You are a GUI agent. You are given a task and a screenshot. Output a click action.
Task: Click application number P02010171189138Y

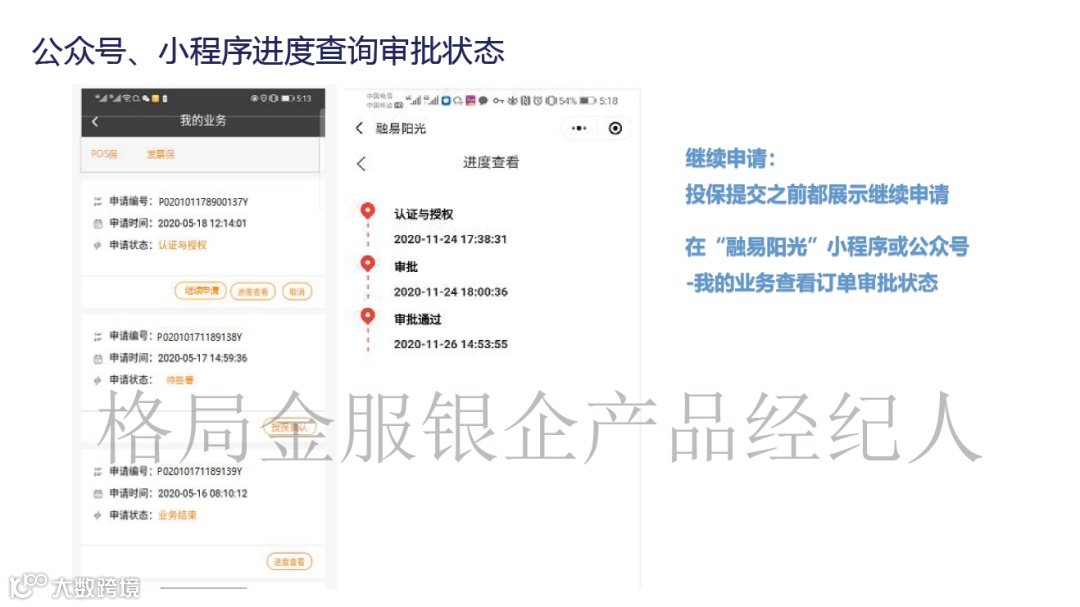click(x=200, y=337)
